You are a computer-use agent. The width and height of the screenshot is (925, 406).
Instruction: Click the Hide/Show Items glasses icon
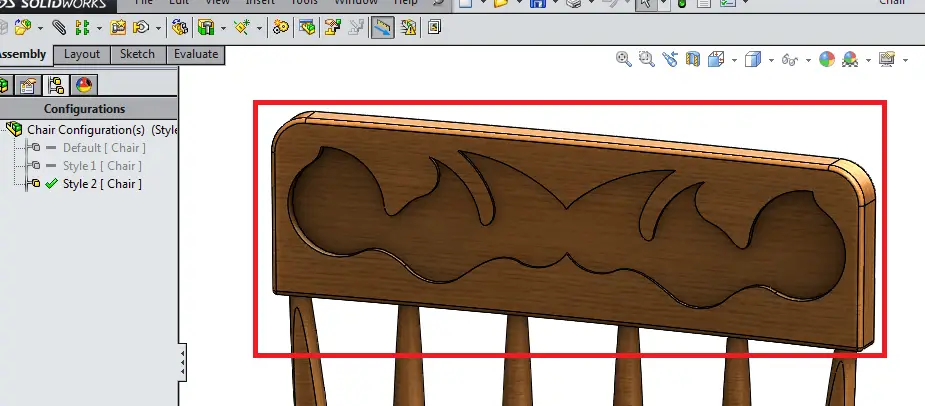tap(790, 59)
